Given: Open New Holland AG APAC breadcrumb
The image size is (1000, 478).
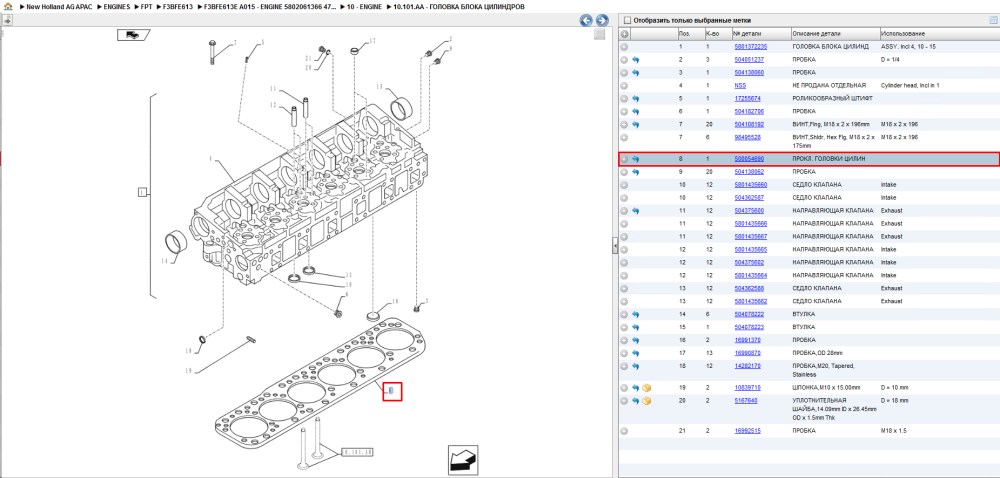Looking at the screenshot, I should (x=59, y=6).
